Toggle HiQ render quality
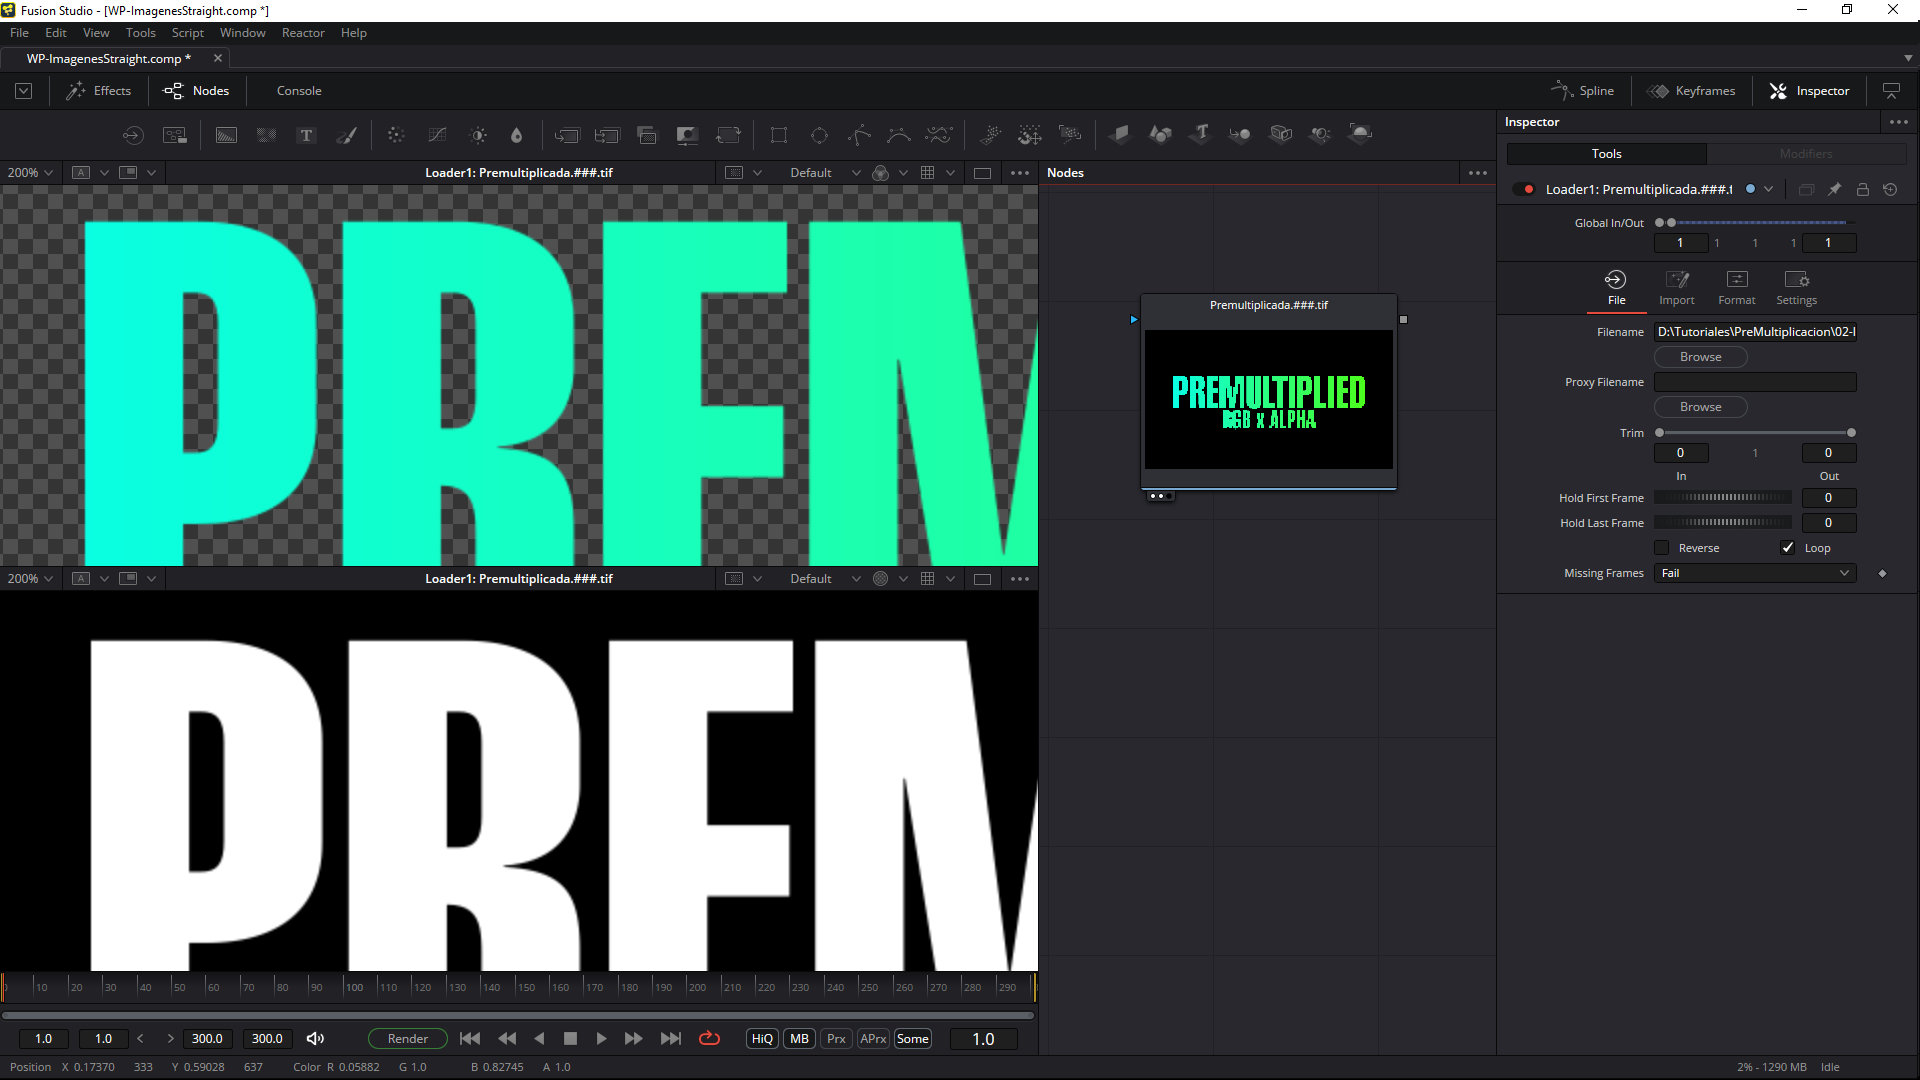This screenshot has width=1920, height=1080. click(x=762, y=1039)
